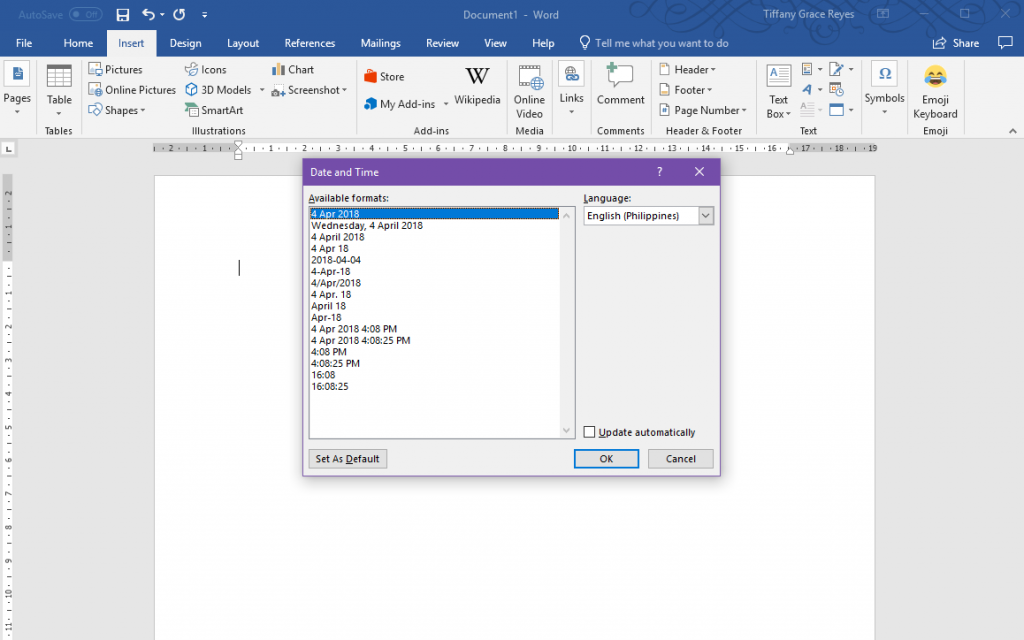This screenshot has height=640, width=1024.
Task: Open the Page Number dropdown
Action: click(x=703, y=110)
